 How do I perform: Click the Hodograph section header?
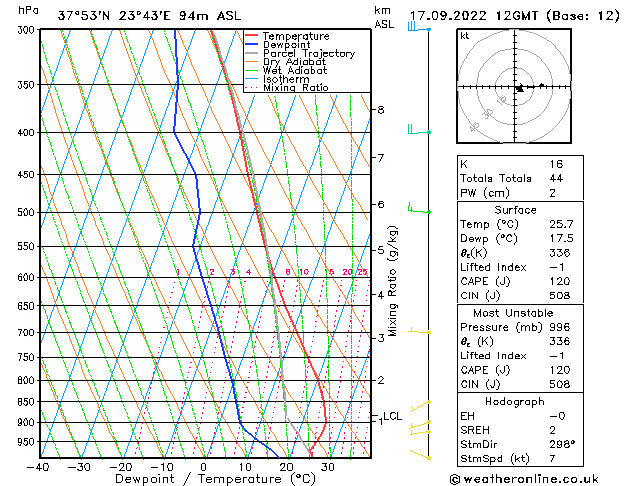click(x=515, y=402)
